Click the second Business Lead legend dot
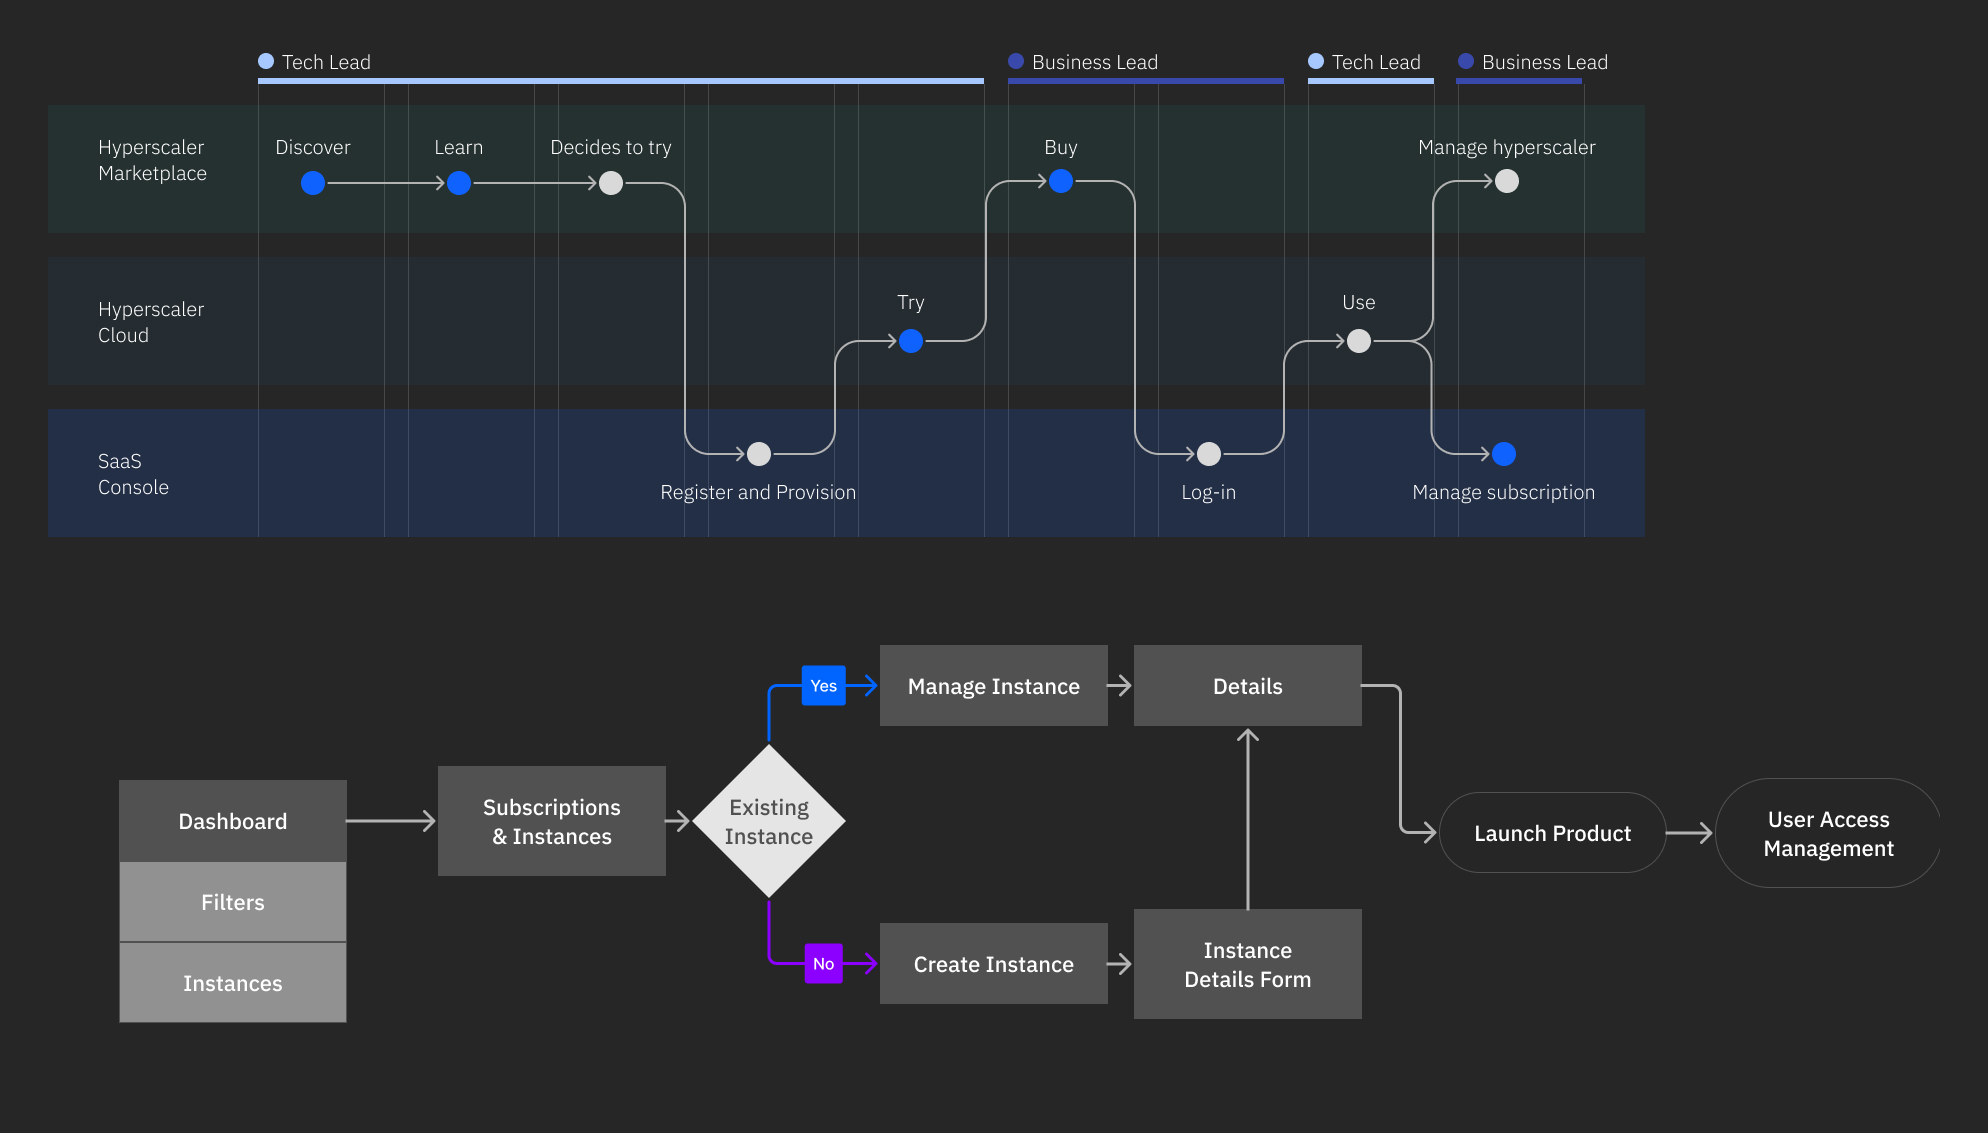This screenshot has width=1988, height=1133. coord(1466,61)
